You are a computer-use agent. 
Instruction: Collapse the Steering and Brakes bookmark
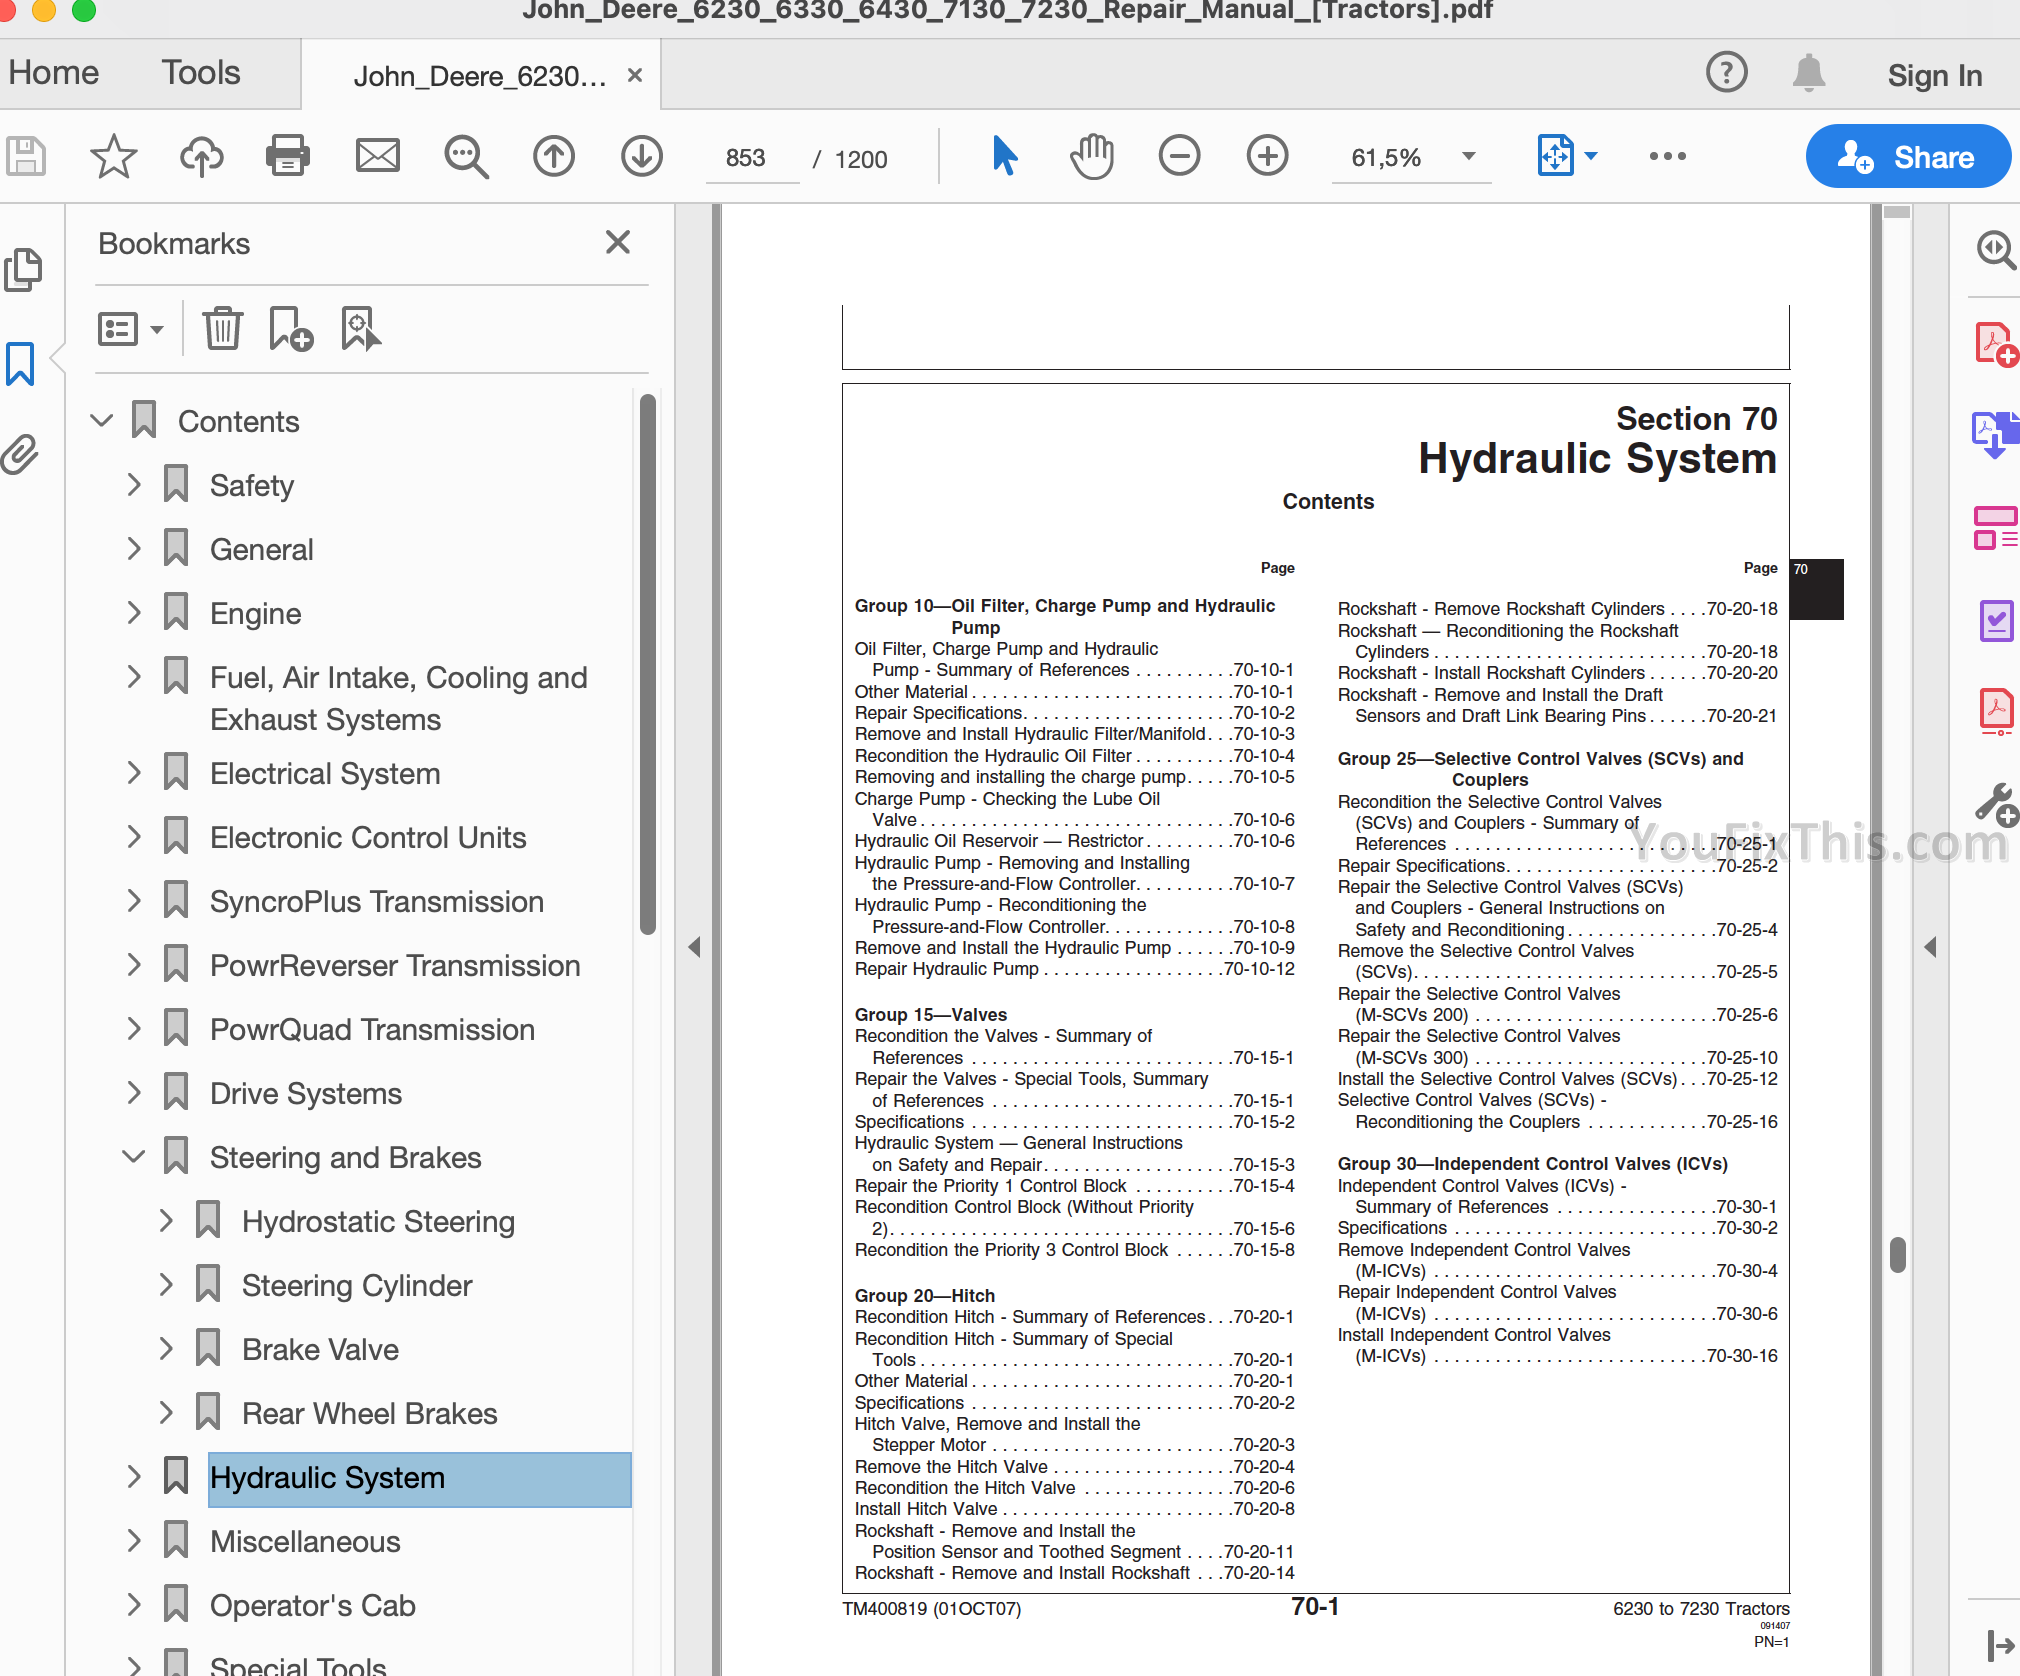(134, 1157)
